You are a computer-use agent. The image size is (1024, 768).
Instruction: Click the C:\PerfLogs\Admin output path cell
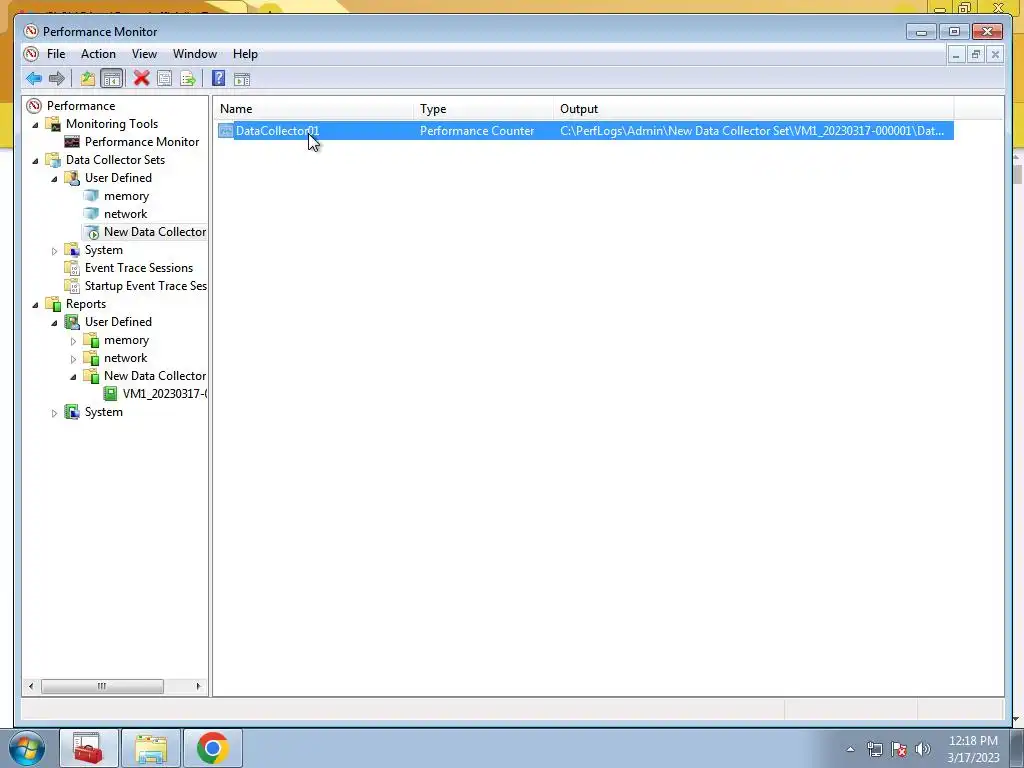click(752, 131)
